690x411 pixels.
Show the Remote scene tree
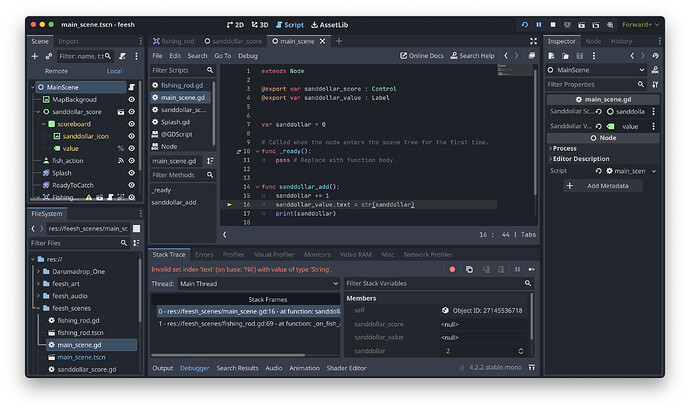(x=56, y=71)
